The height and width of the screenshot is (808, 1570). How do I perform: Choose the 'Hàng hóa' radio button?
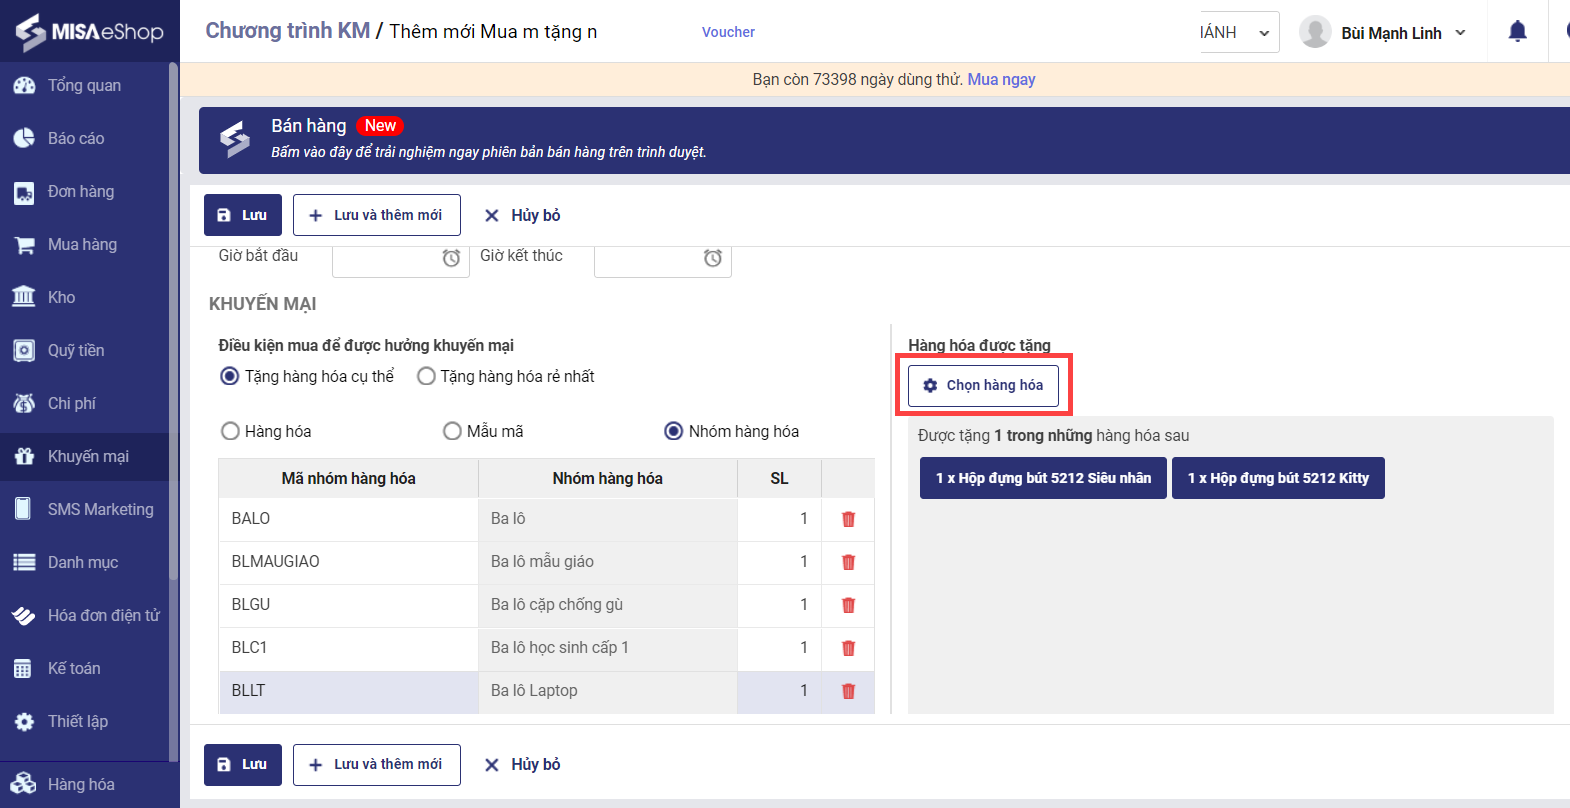click(x=231, y=431)
